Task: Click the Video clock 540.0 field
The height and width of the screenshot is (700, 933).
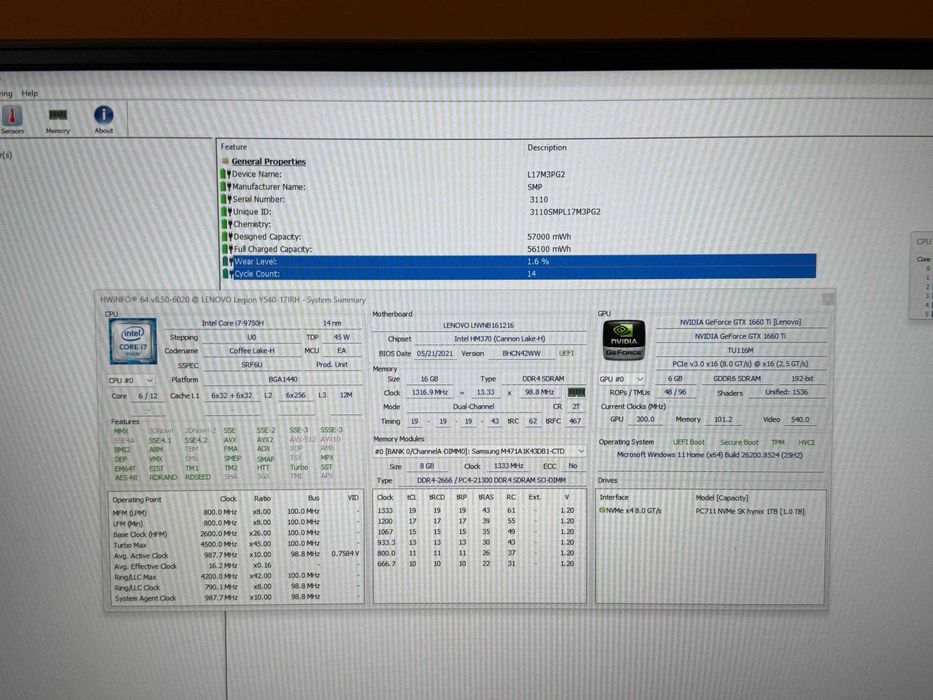Action: pos(800,420)
